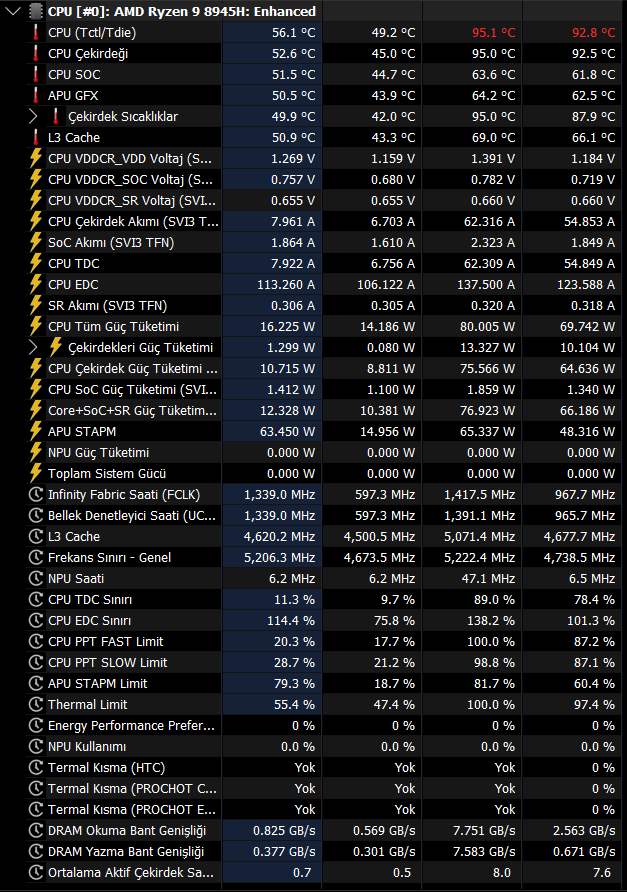Click clock icon of DRAM Okuma Bant Genişliği
Screen dimensions: 627x892
click(x=35, y=831)
